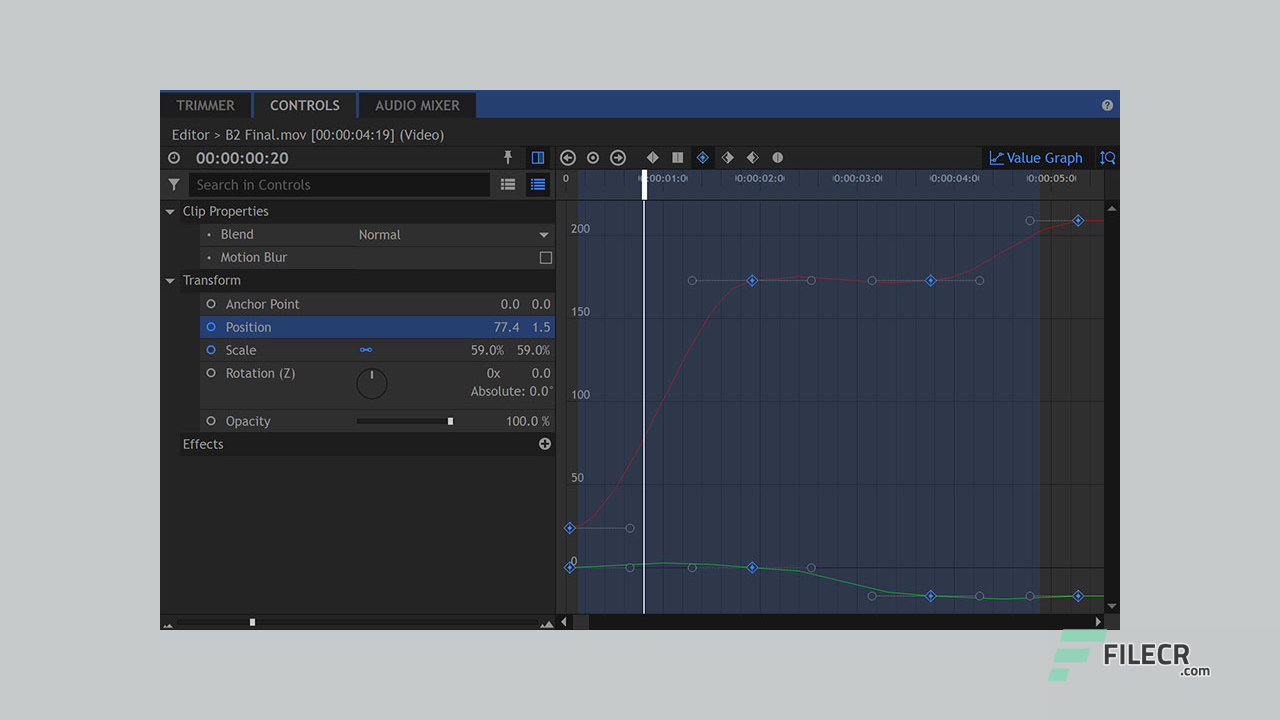1280x720 pixels.
Task: Click the Position X value 77.4
Action: click(x=506, y=327)
